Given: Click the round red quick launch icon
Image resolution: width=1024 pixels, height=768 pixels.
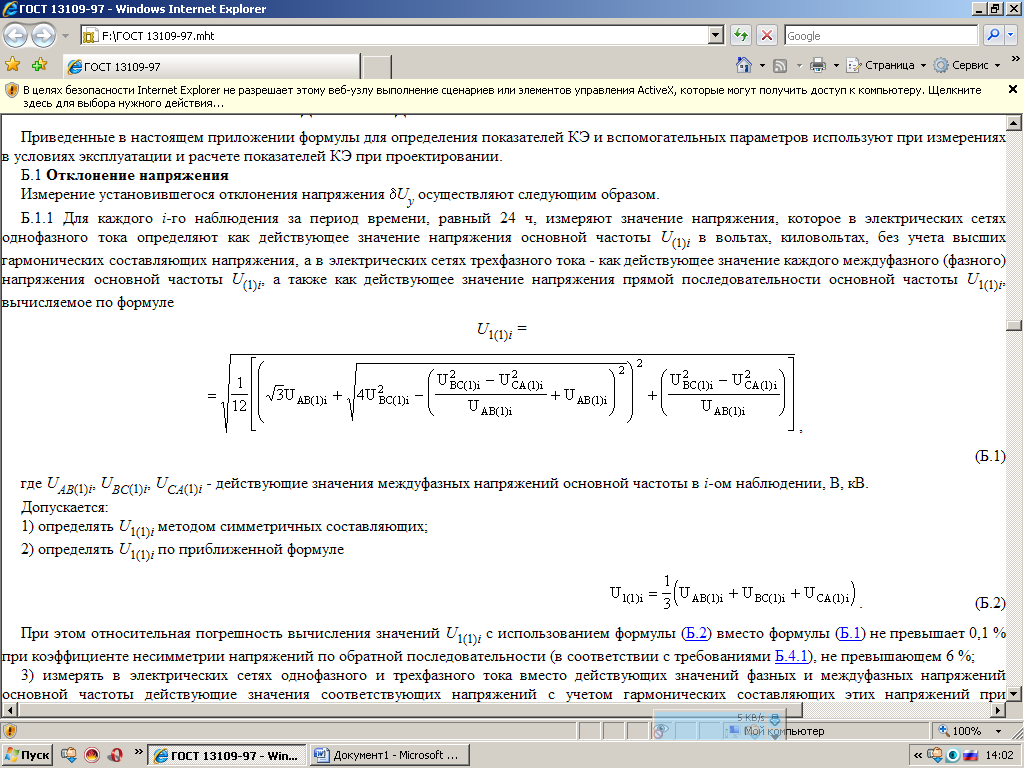Looking at the screenshot, I should [92, 755].
